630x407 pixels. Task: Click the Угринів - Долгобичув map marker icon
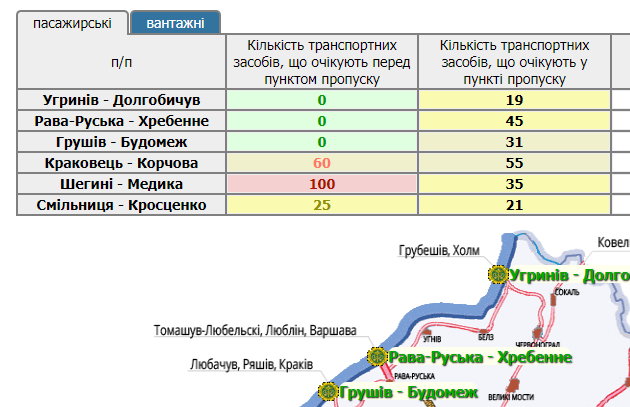coord(497,274)
